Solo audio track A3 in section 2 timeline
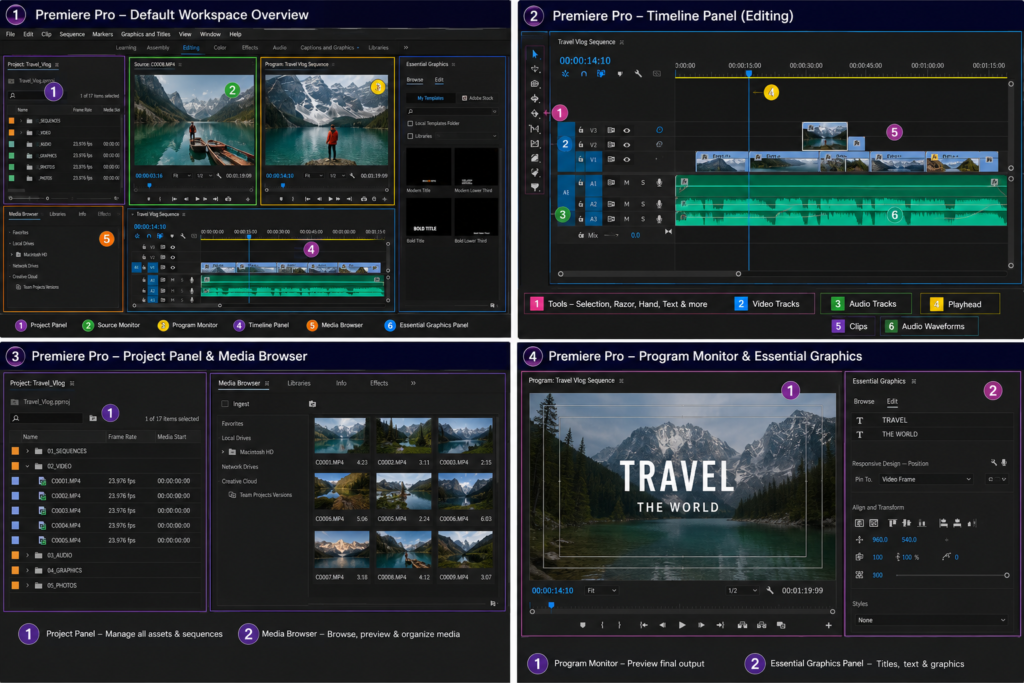1024x683 pixels. 643,219
